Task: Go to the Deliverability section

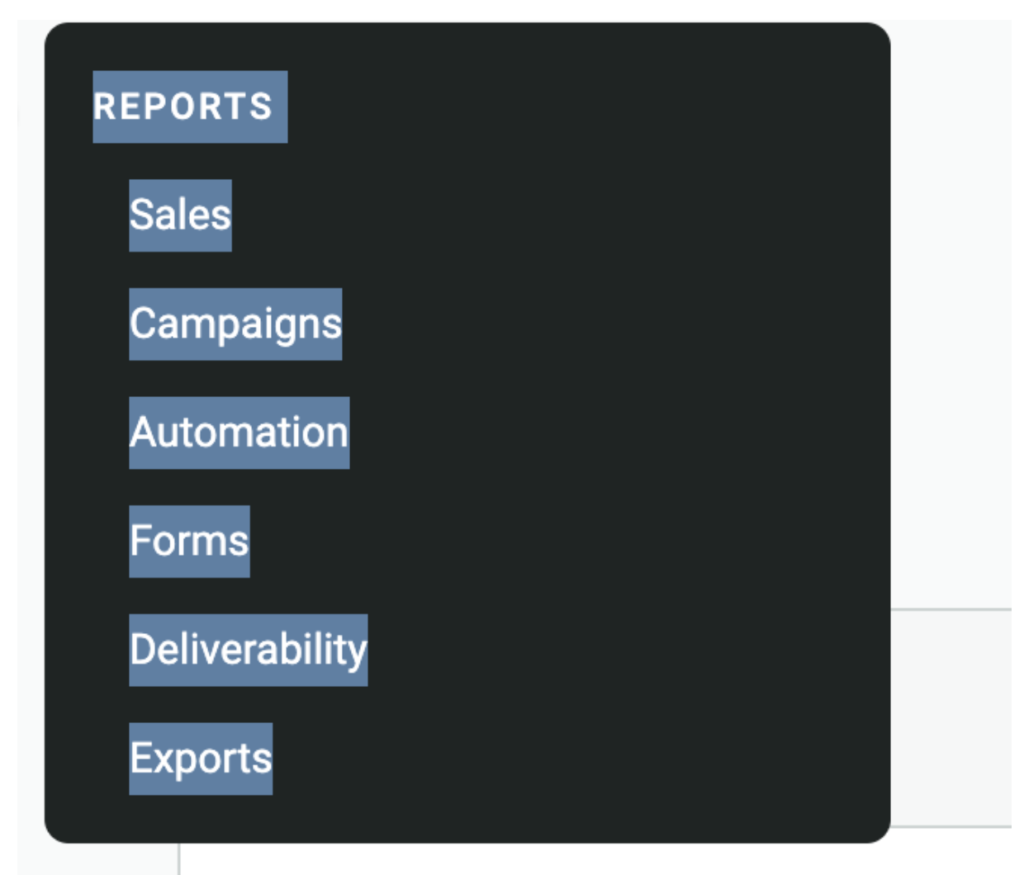Action: (x=248, y=650)
